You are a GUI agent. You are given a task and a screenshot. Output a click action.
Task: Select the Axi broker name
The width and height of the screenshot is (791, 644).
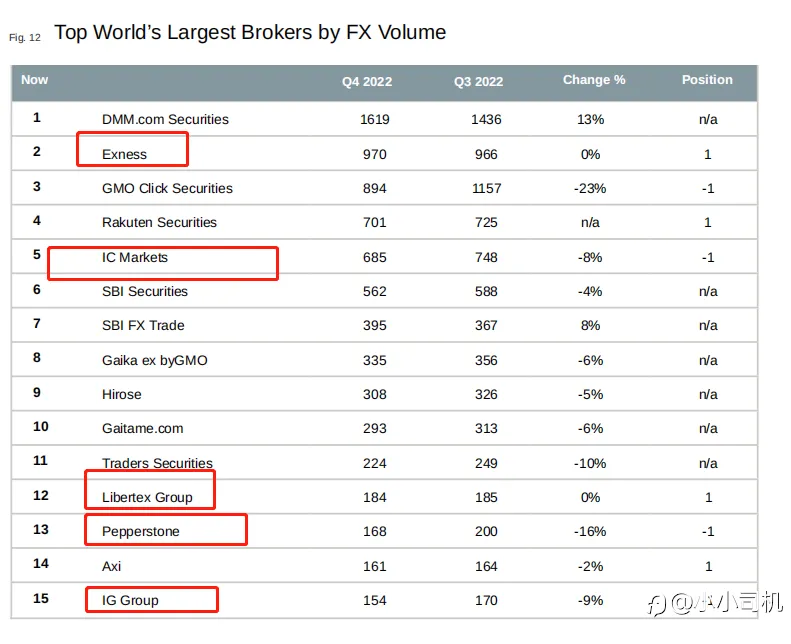[x=111, y=566]
